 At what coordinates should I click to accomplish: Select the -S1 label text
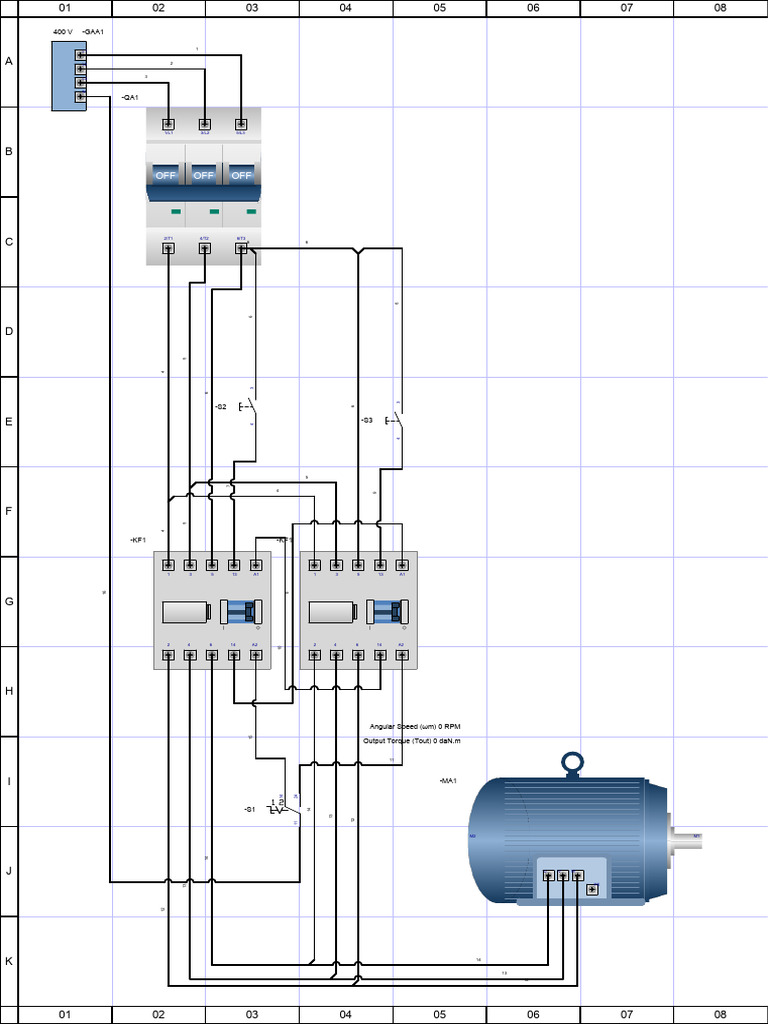click(249, 810)
